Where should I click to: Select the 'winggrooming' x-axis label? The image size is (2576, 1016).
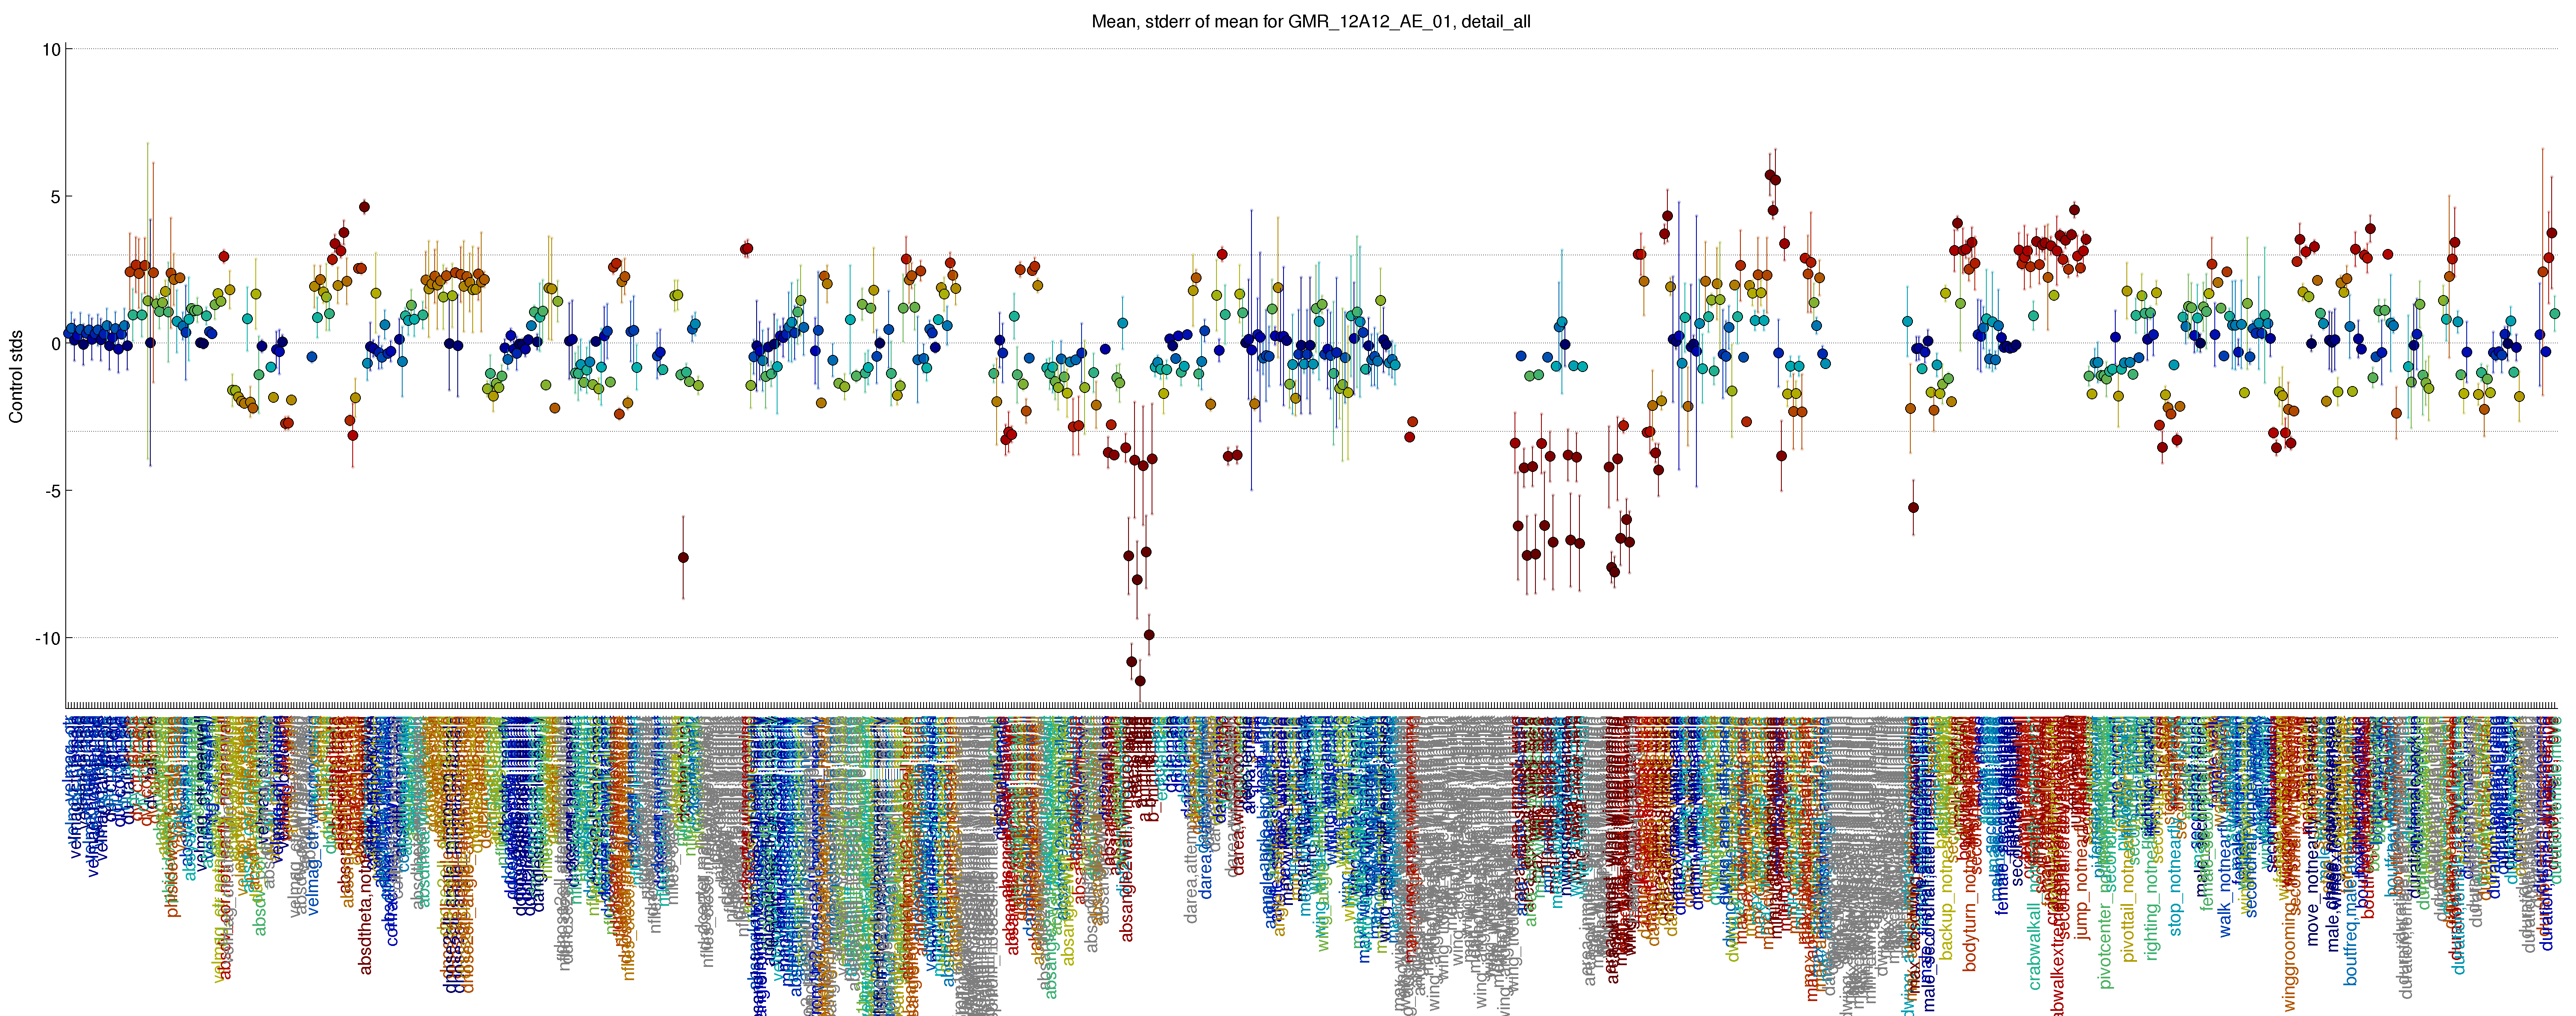2290,957
